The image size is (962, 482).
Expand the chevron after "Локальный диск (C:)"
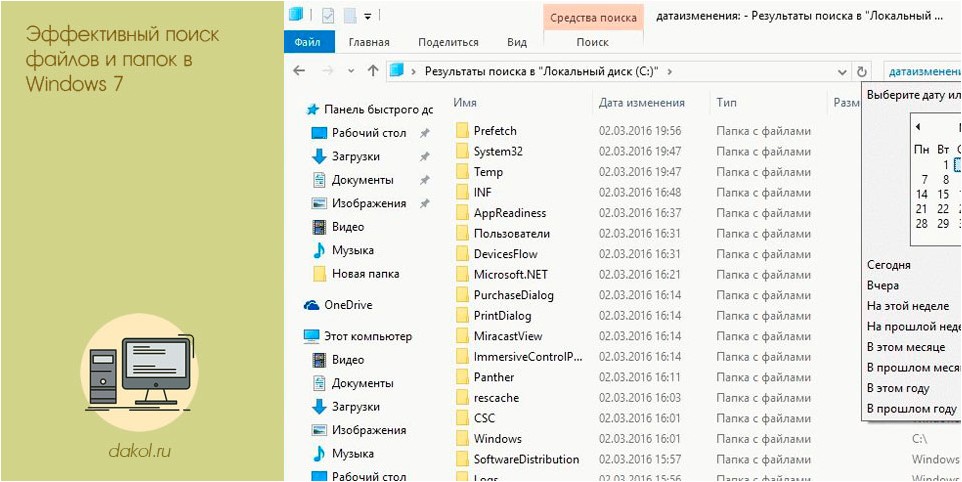pyautogui.click(x=669, y=71)
